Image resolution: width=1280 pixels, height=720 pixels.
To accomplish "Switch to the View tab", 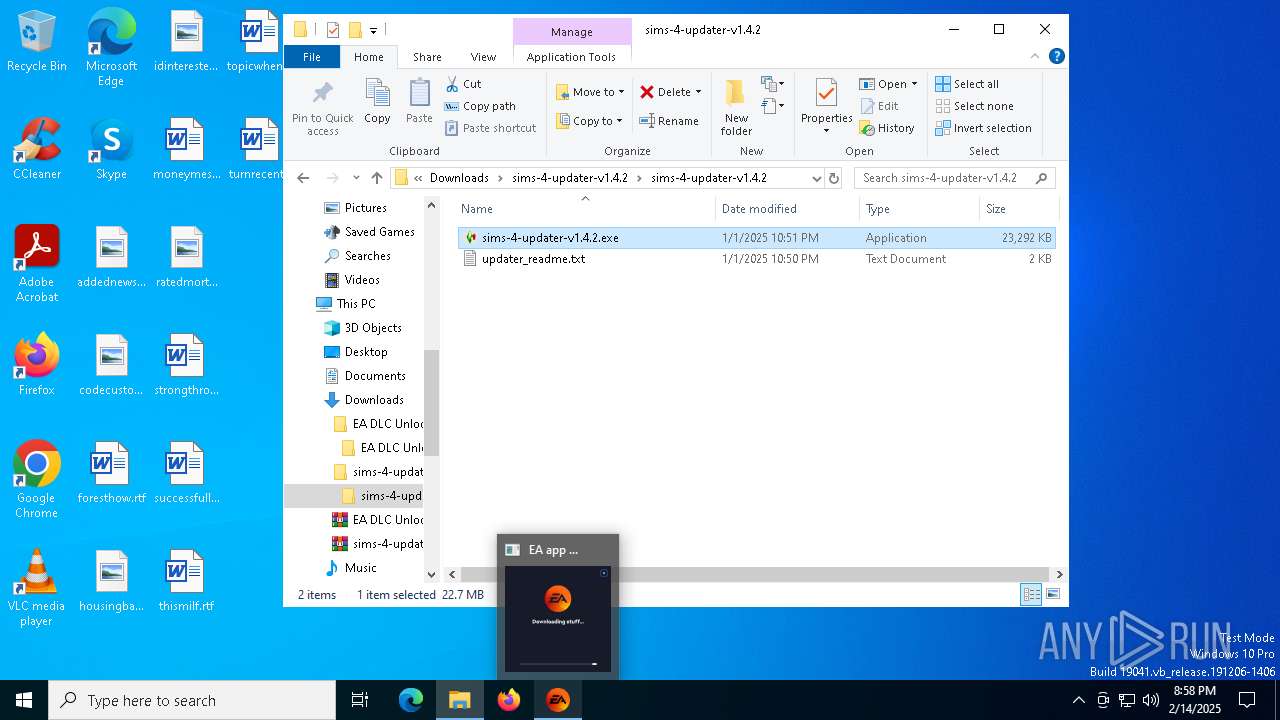I will pos(483,57).
